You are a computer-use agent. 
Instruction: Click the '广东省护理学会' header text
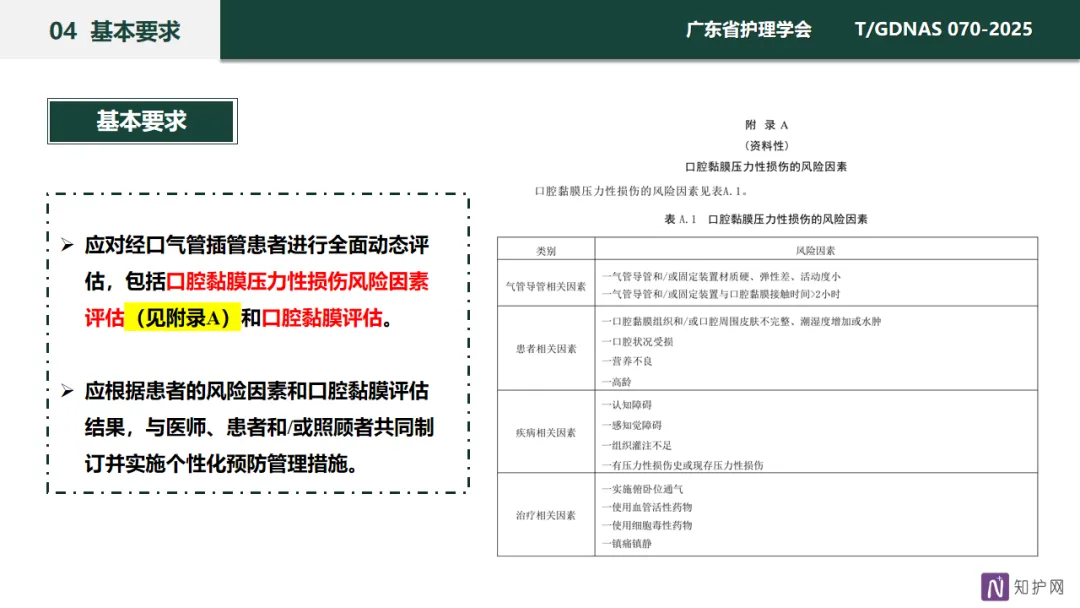pyautogui.click(x=749, y=30)
